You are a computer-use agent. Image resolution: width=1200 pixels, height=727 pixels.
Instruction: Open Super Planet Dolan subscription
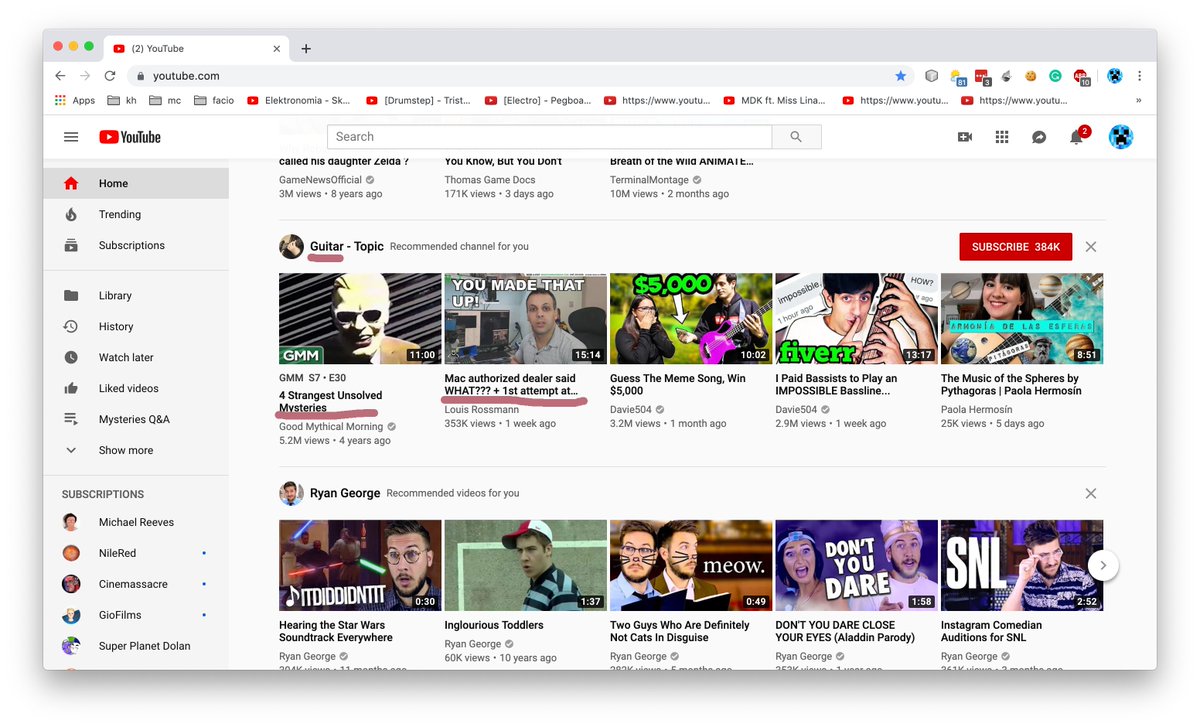tap(136, 646)
